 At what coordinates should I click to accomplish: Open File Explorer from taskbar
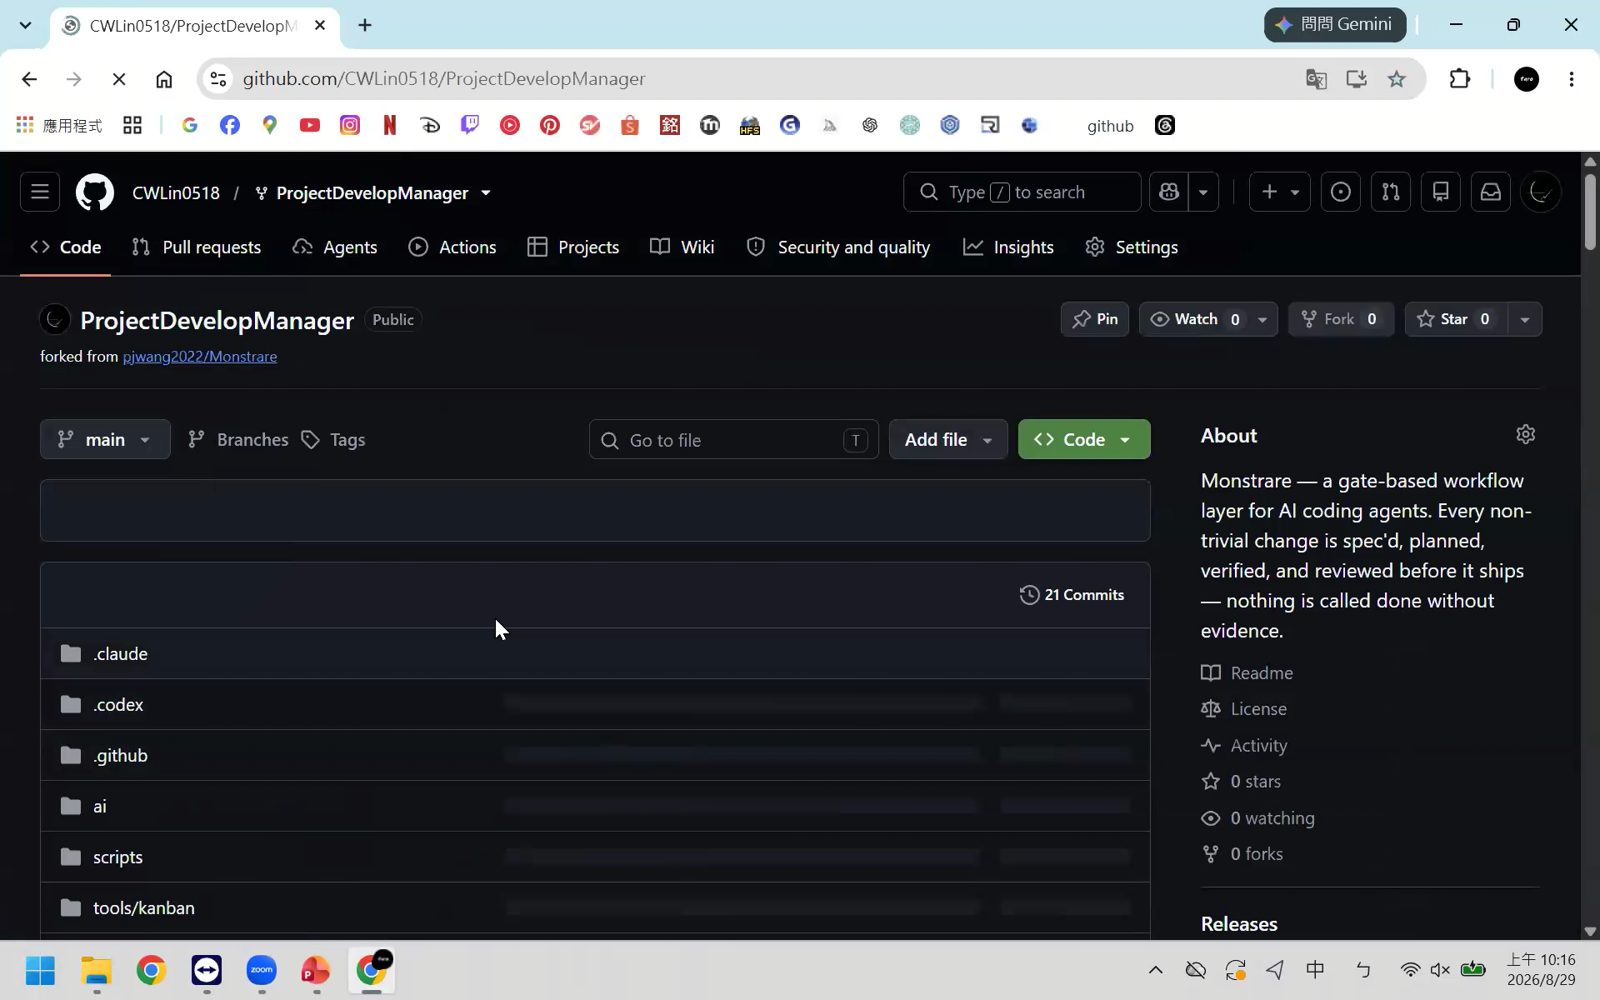97,970
